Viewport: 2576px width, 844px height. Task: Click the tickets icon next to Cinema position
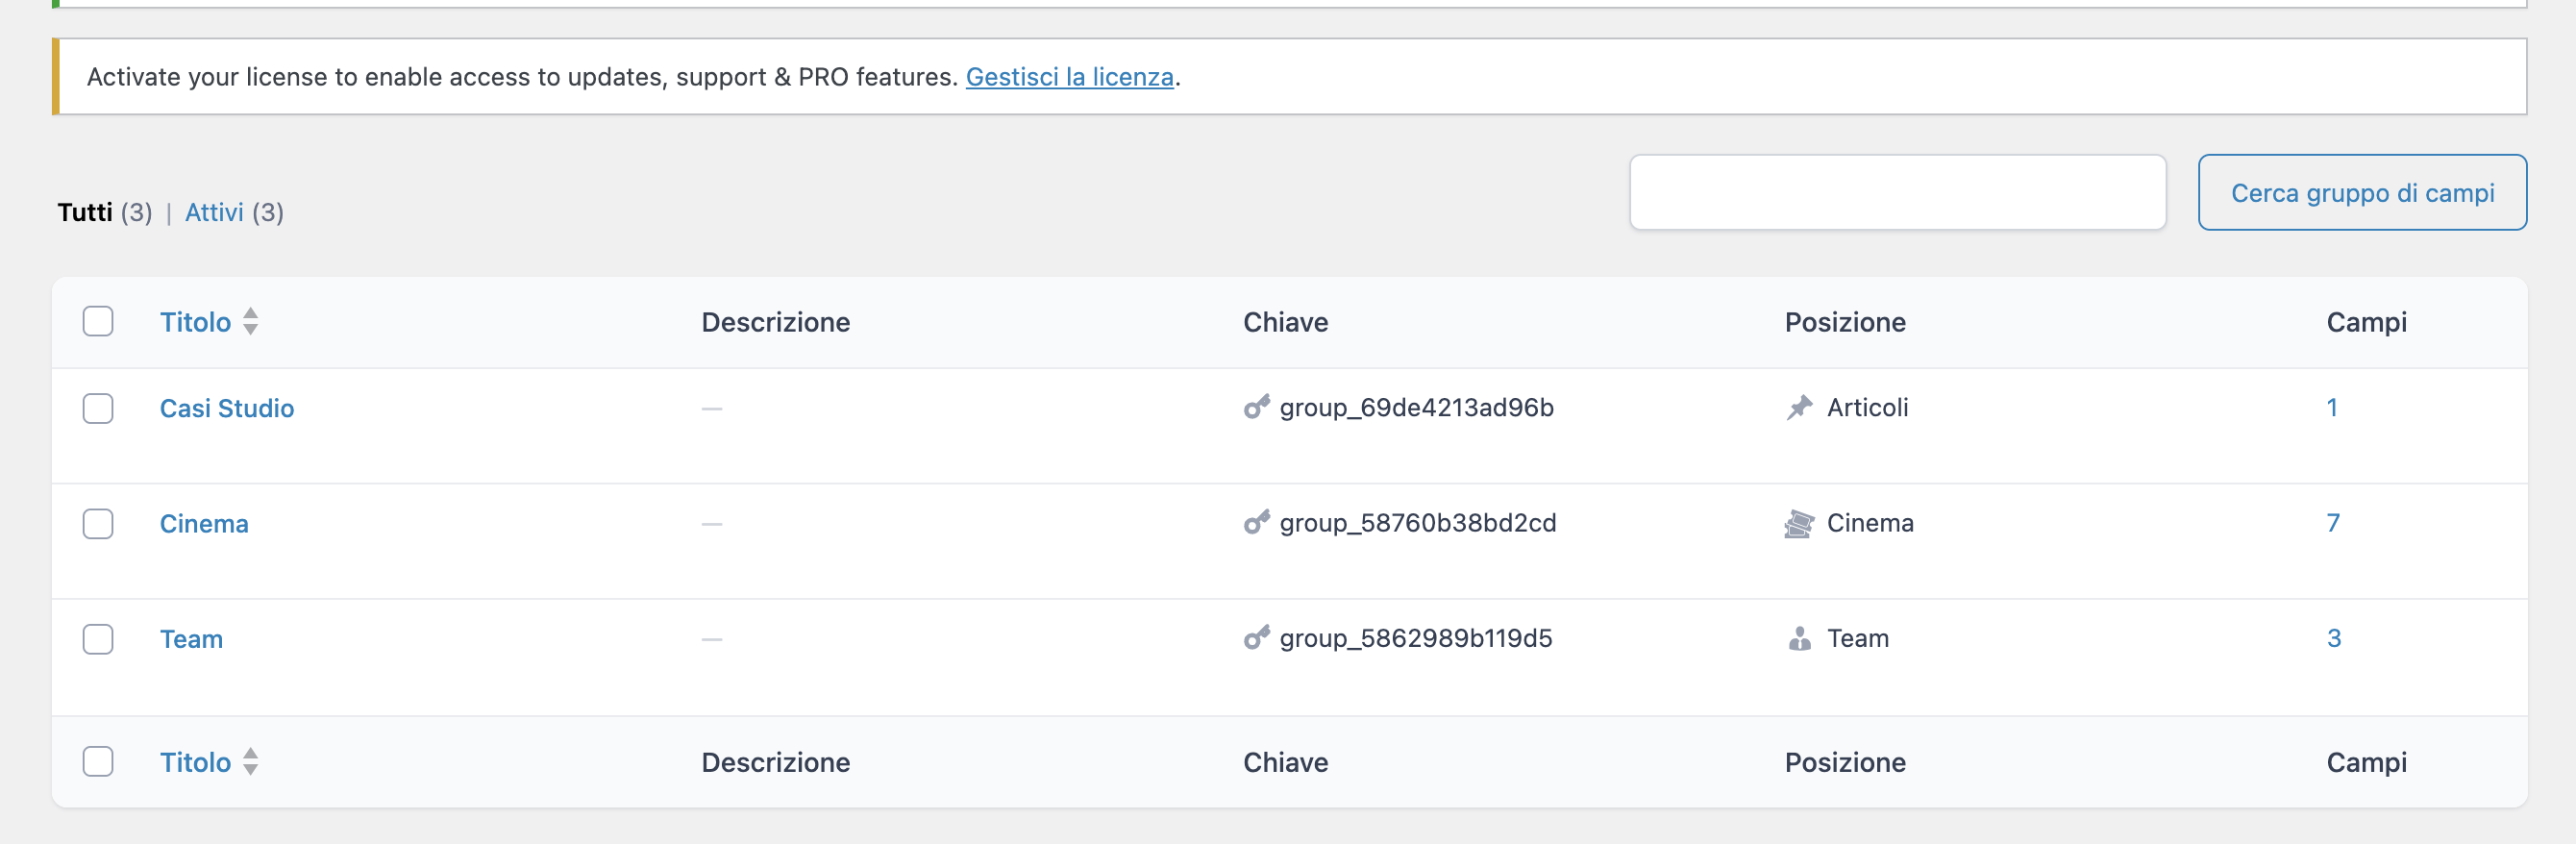[x=1799, y=523]
